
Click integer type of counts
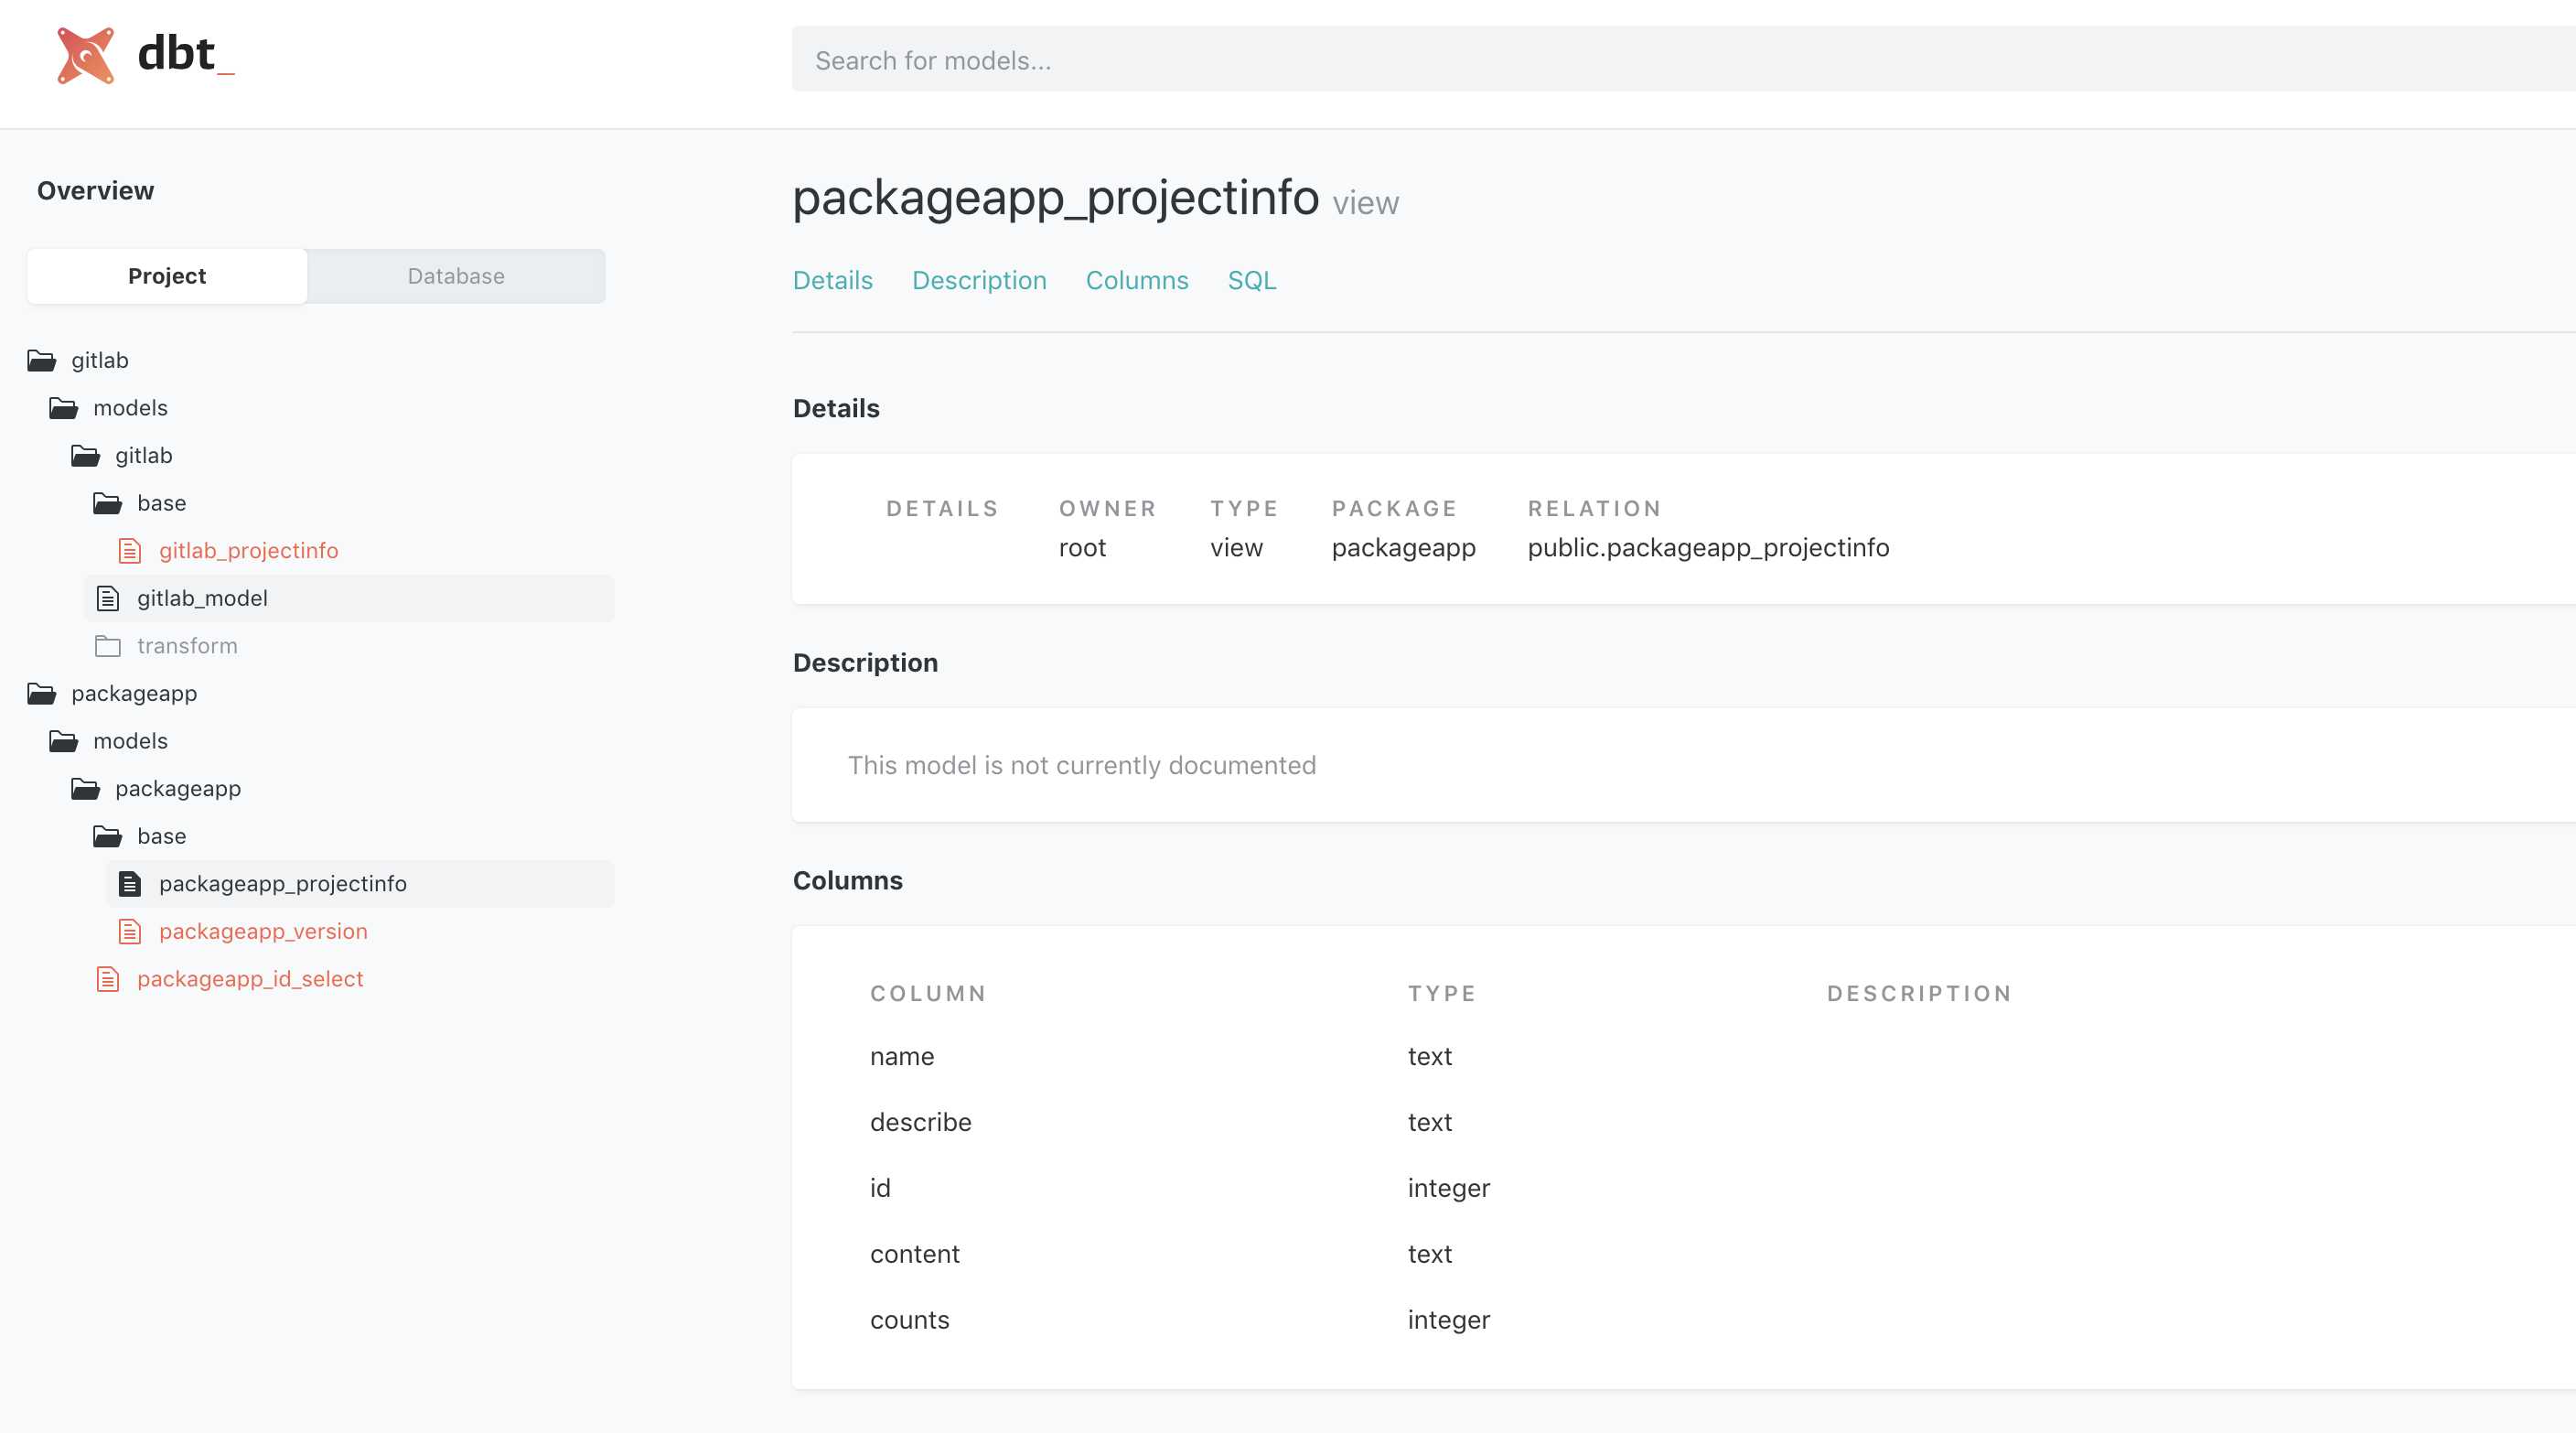pyautogui.click(x=1449, y=1320)
